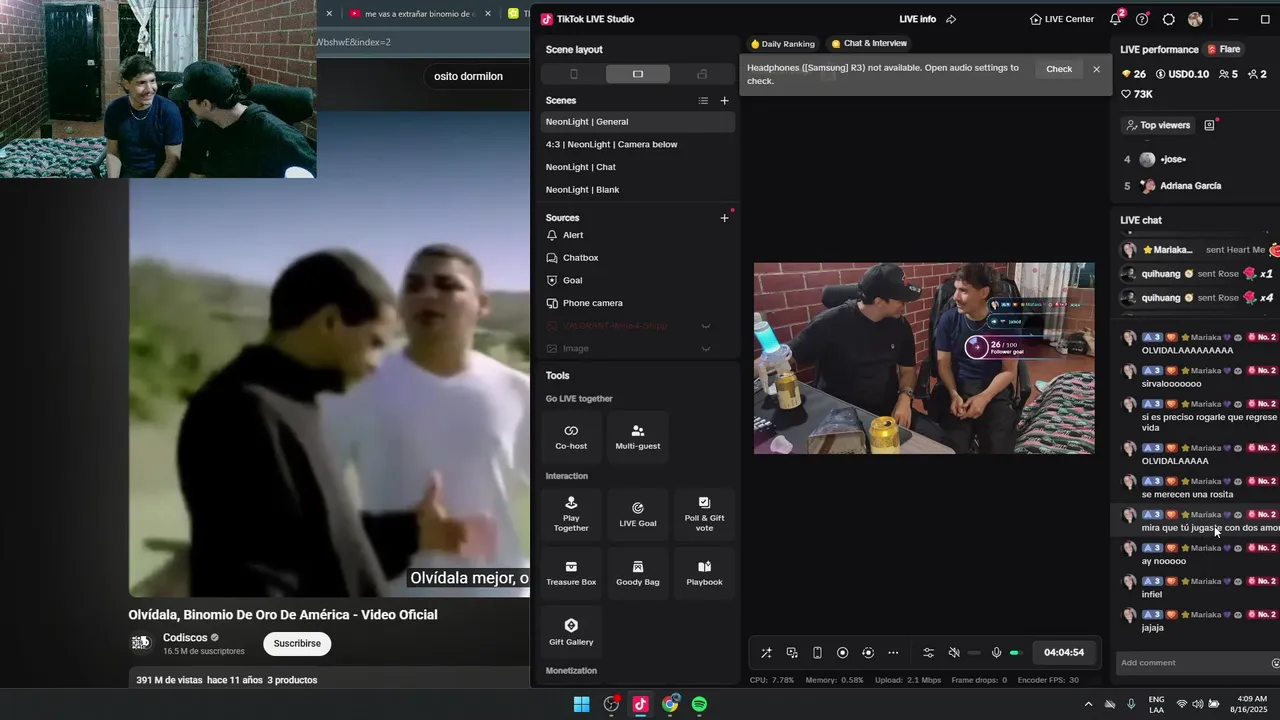The width and height of the screenshot is (1280, 720).
Task: Expand the Image source chevron
Action: point(706,349)
